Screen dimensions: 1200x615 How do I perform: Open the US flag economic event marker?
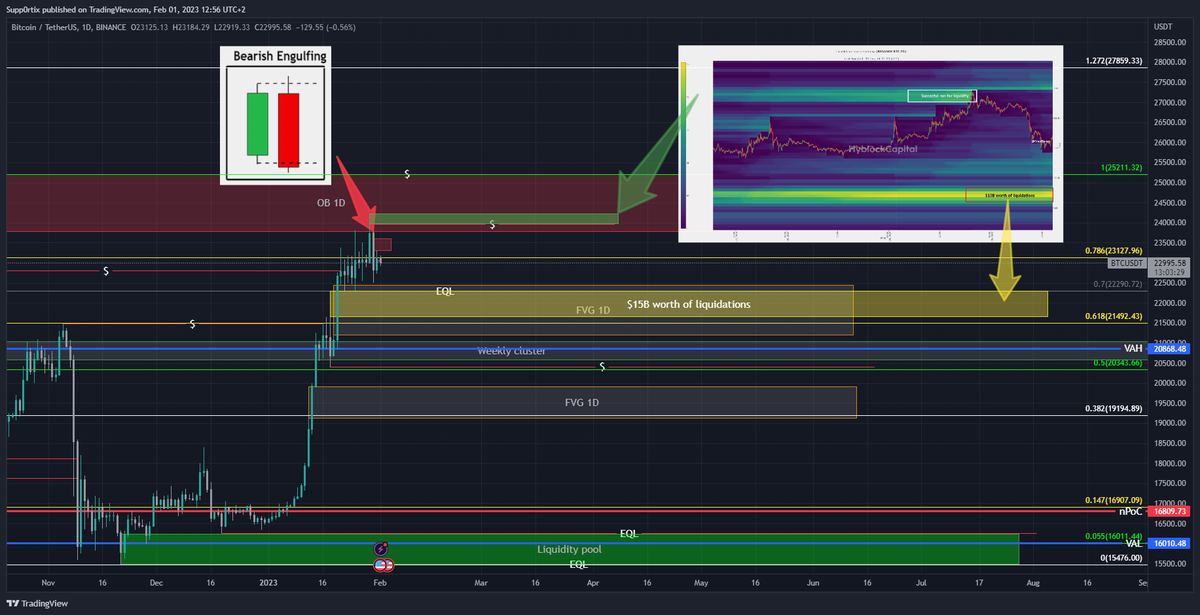pyautogui.click(x=382, y=565)
